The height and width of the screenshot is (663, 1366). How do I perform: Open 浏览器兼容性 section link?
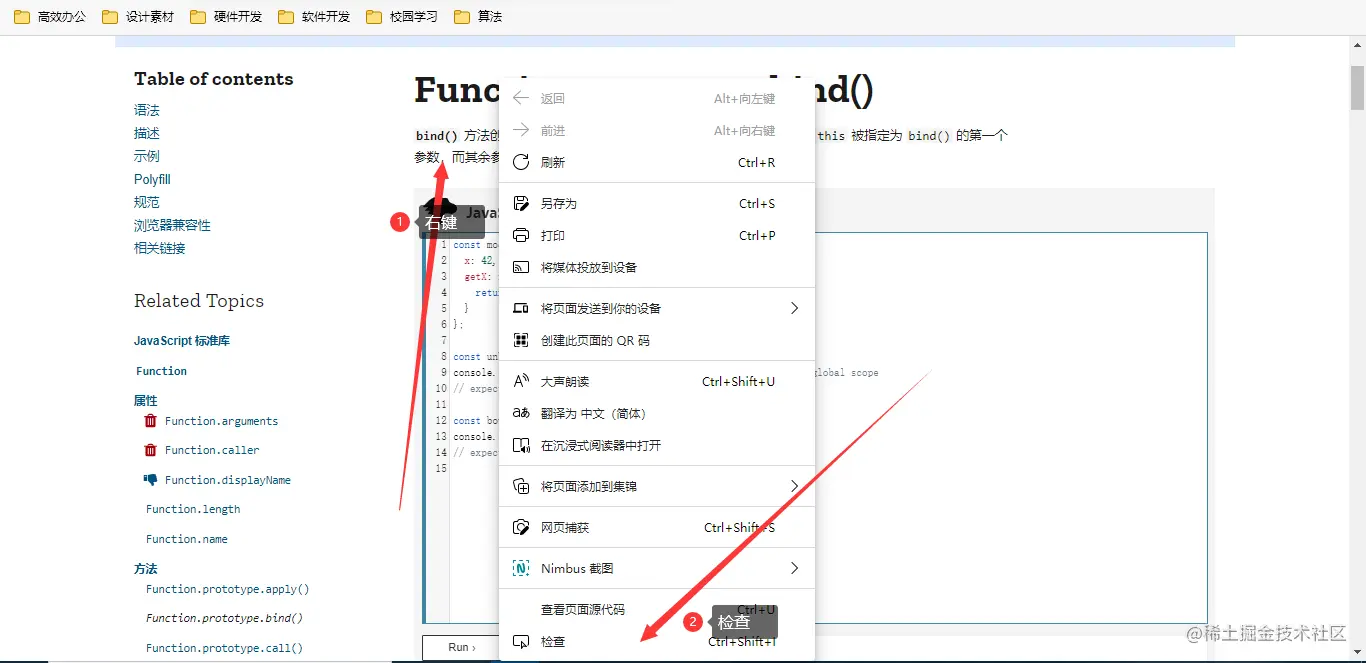point(172,225)
